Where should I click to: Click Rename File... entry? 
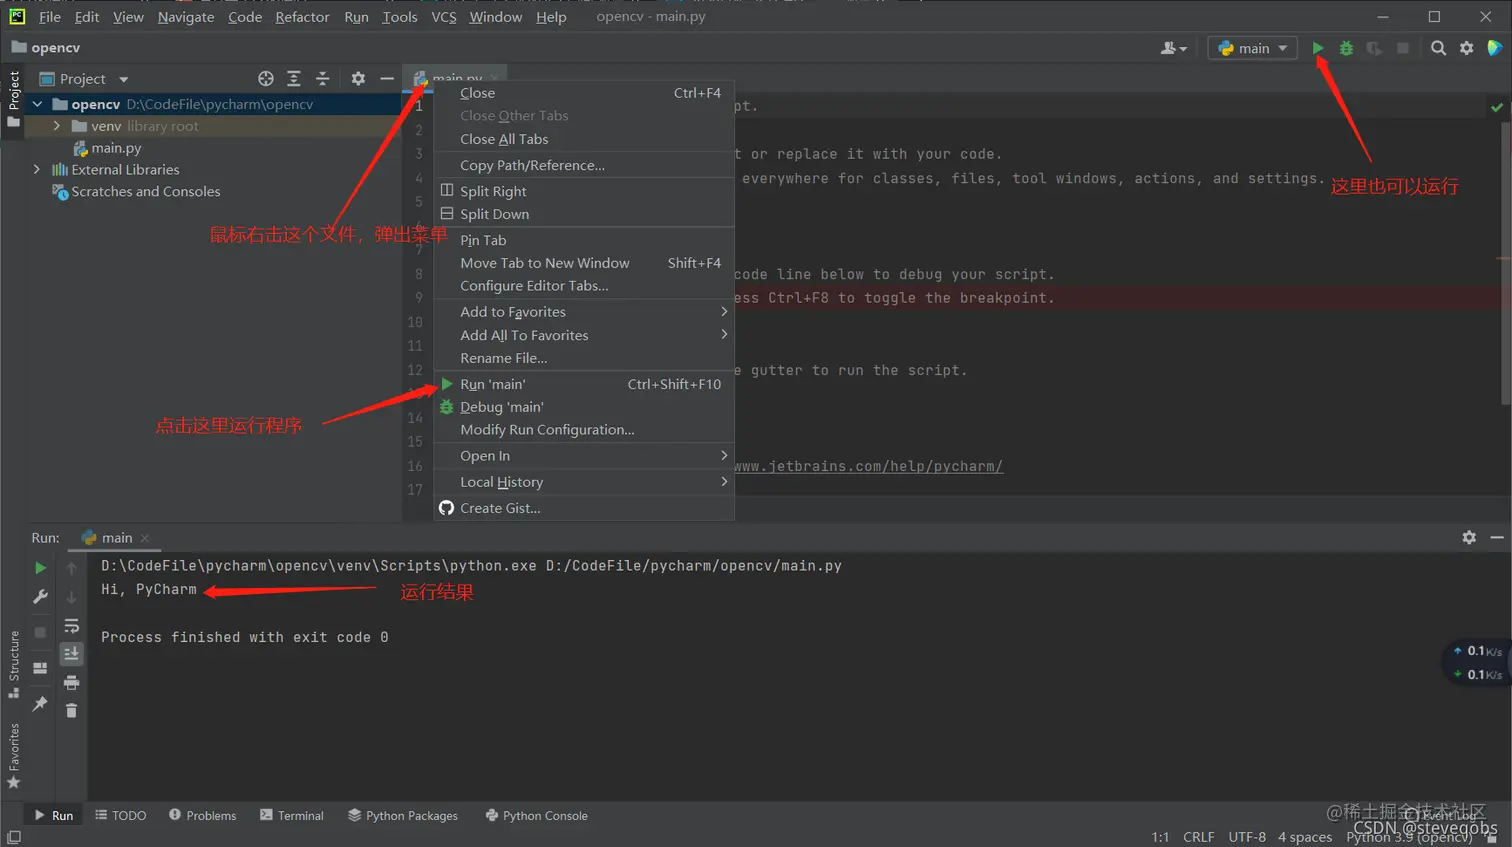click(585, 358)
